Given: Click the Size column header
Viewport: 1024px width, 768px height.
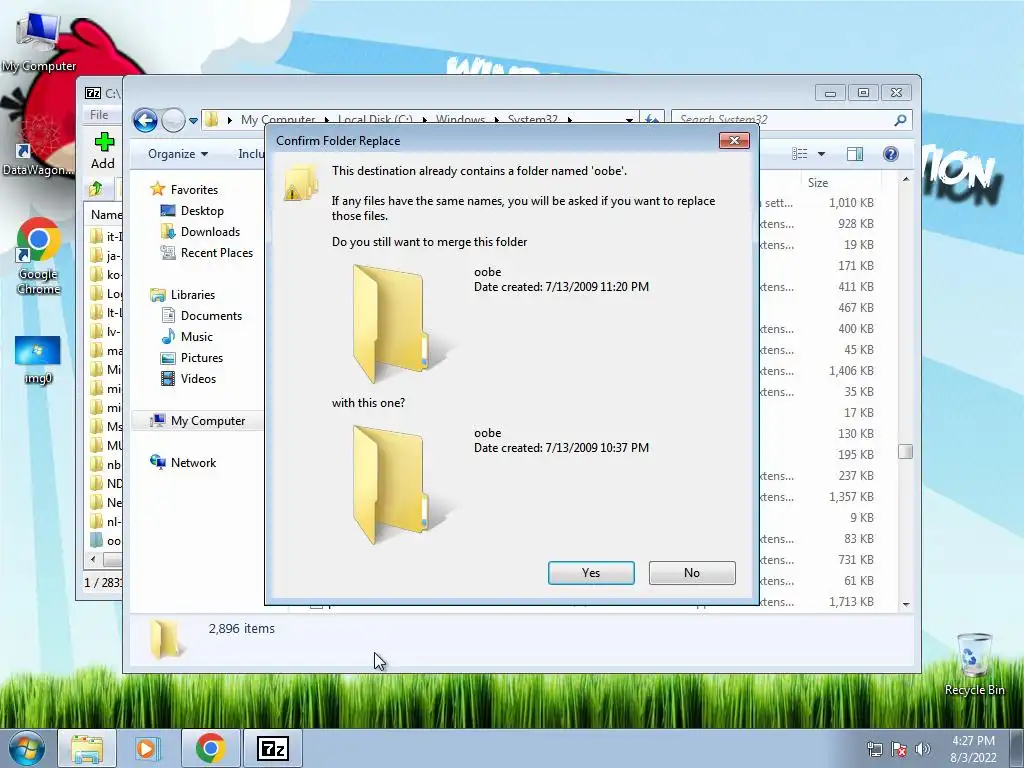Looking at the screenshot, I should (818, 183).
